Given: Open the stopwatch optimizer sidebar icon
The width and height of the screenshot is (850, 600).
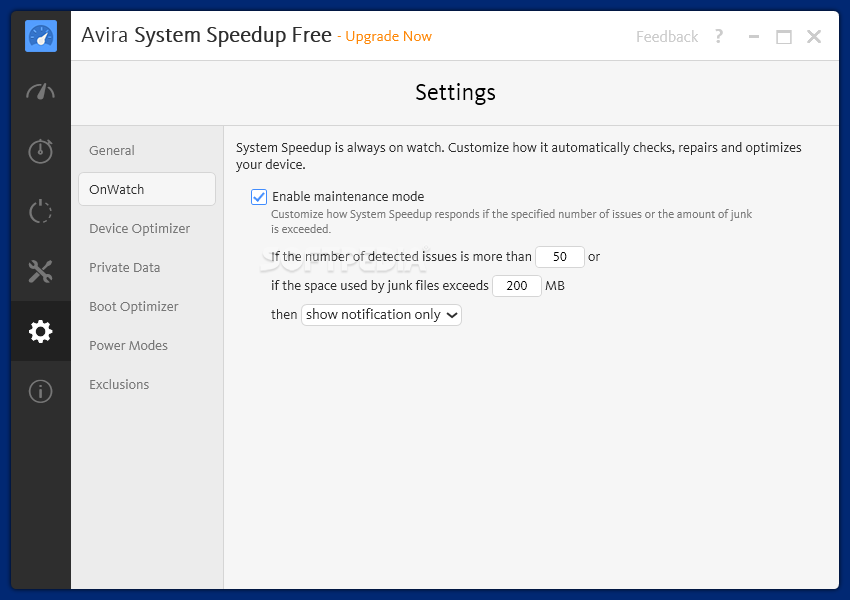Looking at the screenshot, I should (41, 151).
